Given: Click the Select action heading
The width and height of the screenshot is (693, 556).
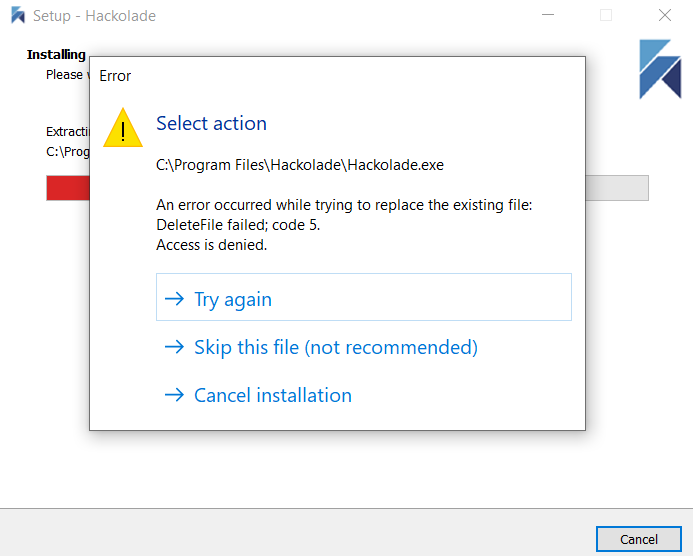Looking at the screenshot, I should point(211,123).
